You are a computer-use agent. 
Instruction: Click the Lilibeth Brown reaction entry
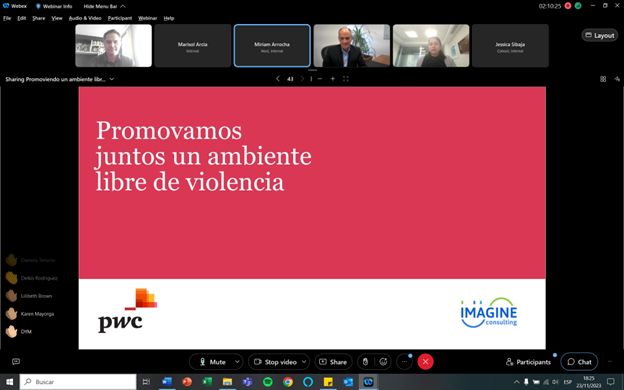coord(29,296)
